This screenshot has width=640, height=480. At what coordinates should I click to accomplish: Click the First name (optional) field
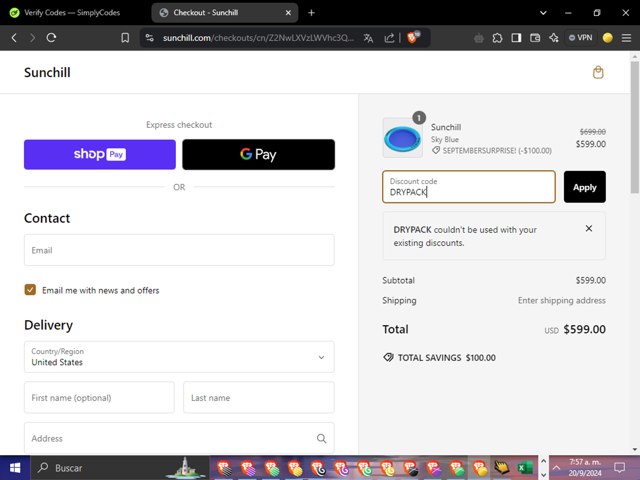(99, 397)
